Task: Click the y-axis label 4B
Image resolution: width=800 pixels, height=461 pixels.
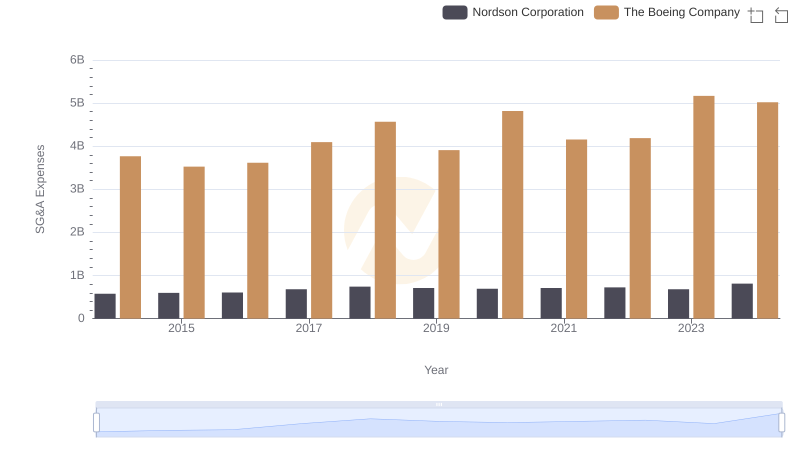Action: click(77, 146)
